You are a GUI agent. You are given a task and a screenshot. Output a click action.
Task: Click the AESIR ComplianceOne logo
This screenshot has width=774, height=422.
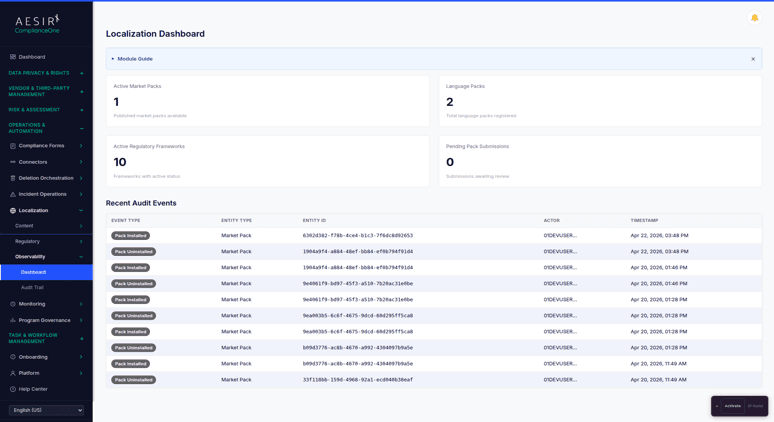coord(37,24)
